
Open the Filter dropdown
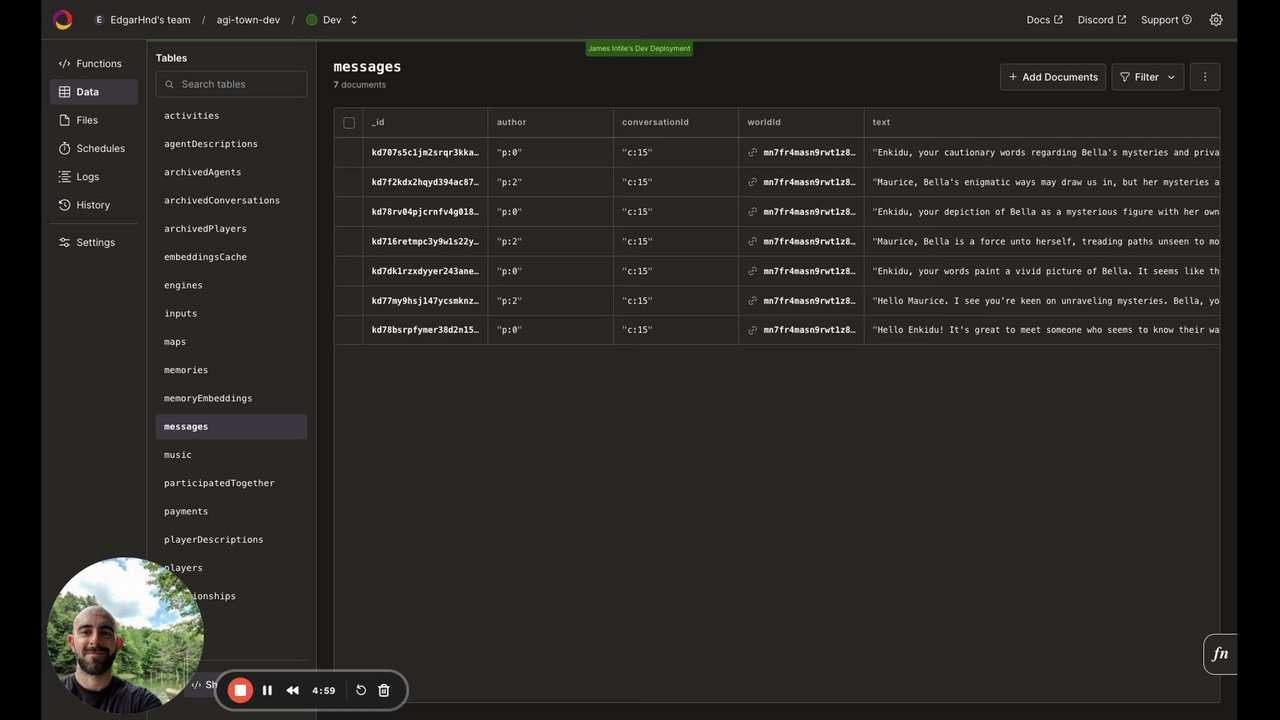click(1147, 77)
